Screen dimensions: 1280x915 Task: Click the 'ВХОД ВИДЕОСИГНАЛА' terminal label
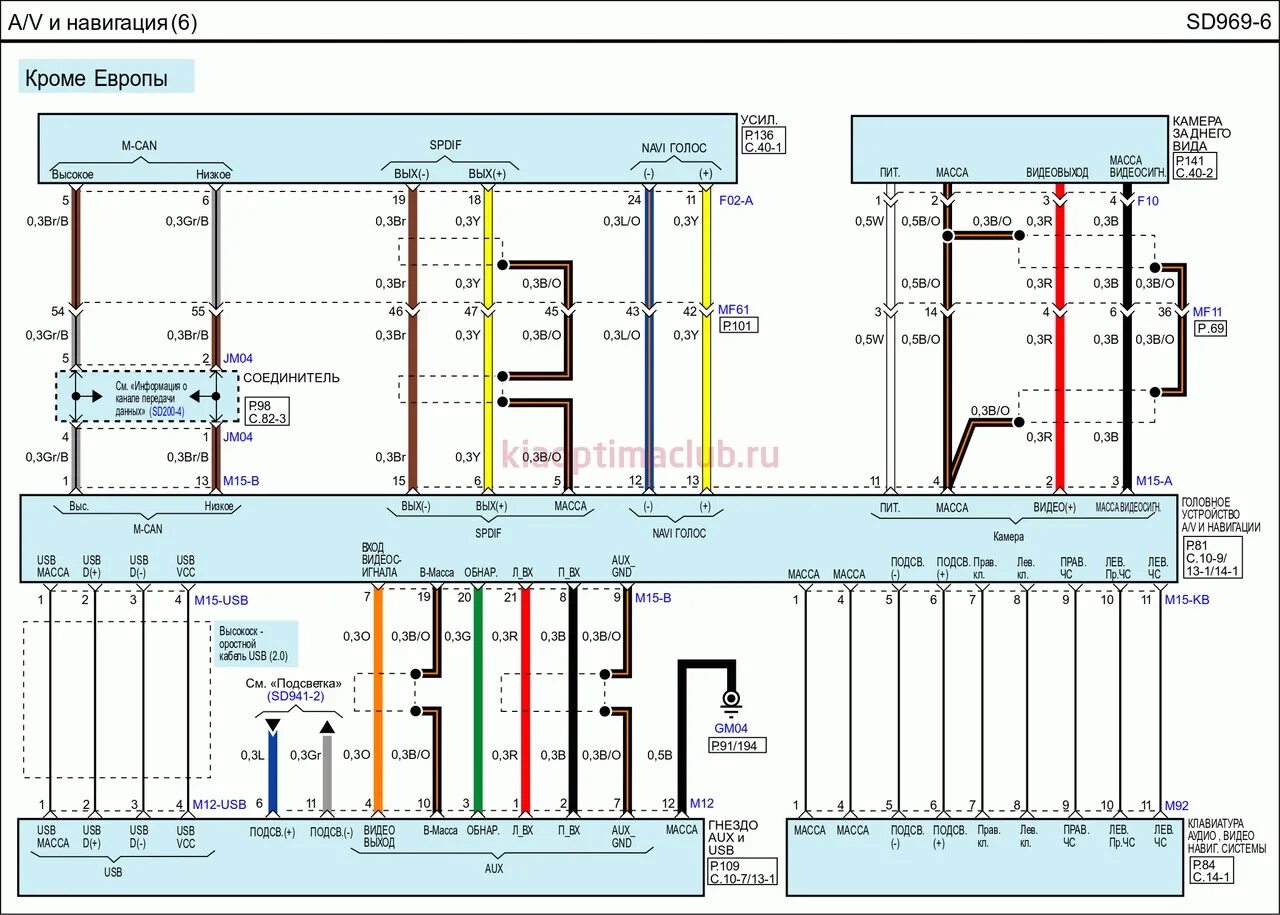381,560
